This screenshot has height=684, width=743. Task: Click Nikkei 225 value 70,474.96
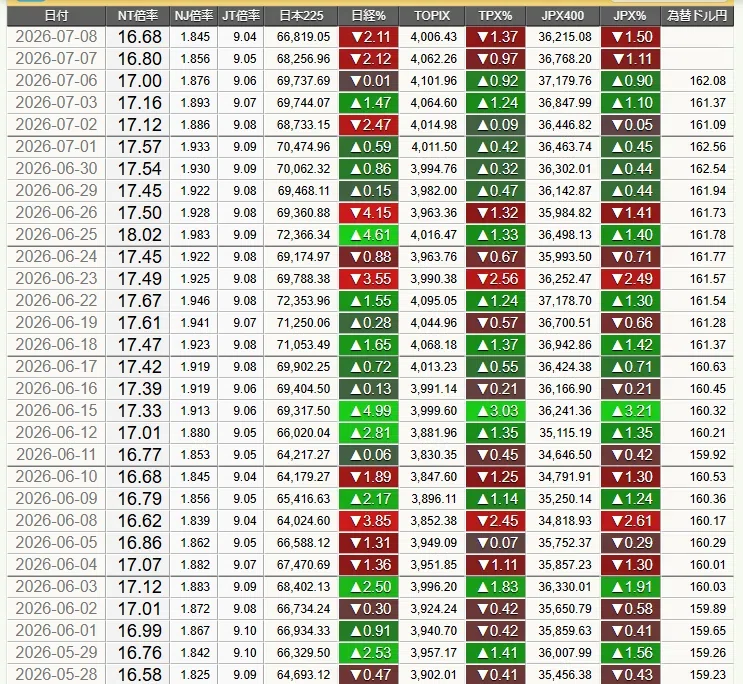coord(303,146)
